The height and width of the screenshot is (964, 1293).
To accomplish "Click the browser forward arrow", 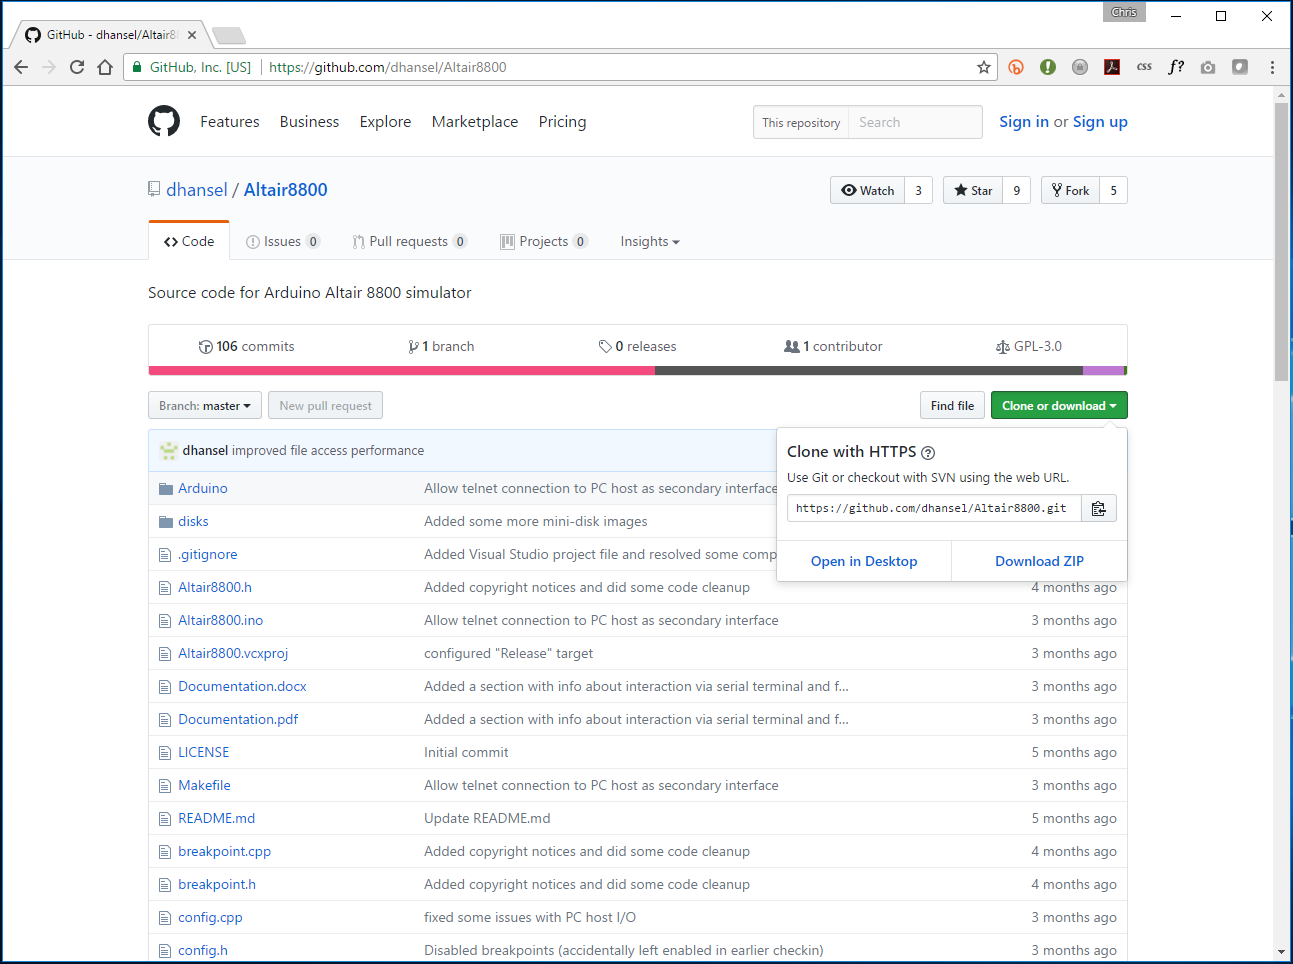I will (x=49, y=67).
